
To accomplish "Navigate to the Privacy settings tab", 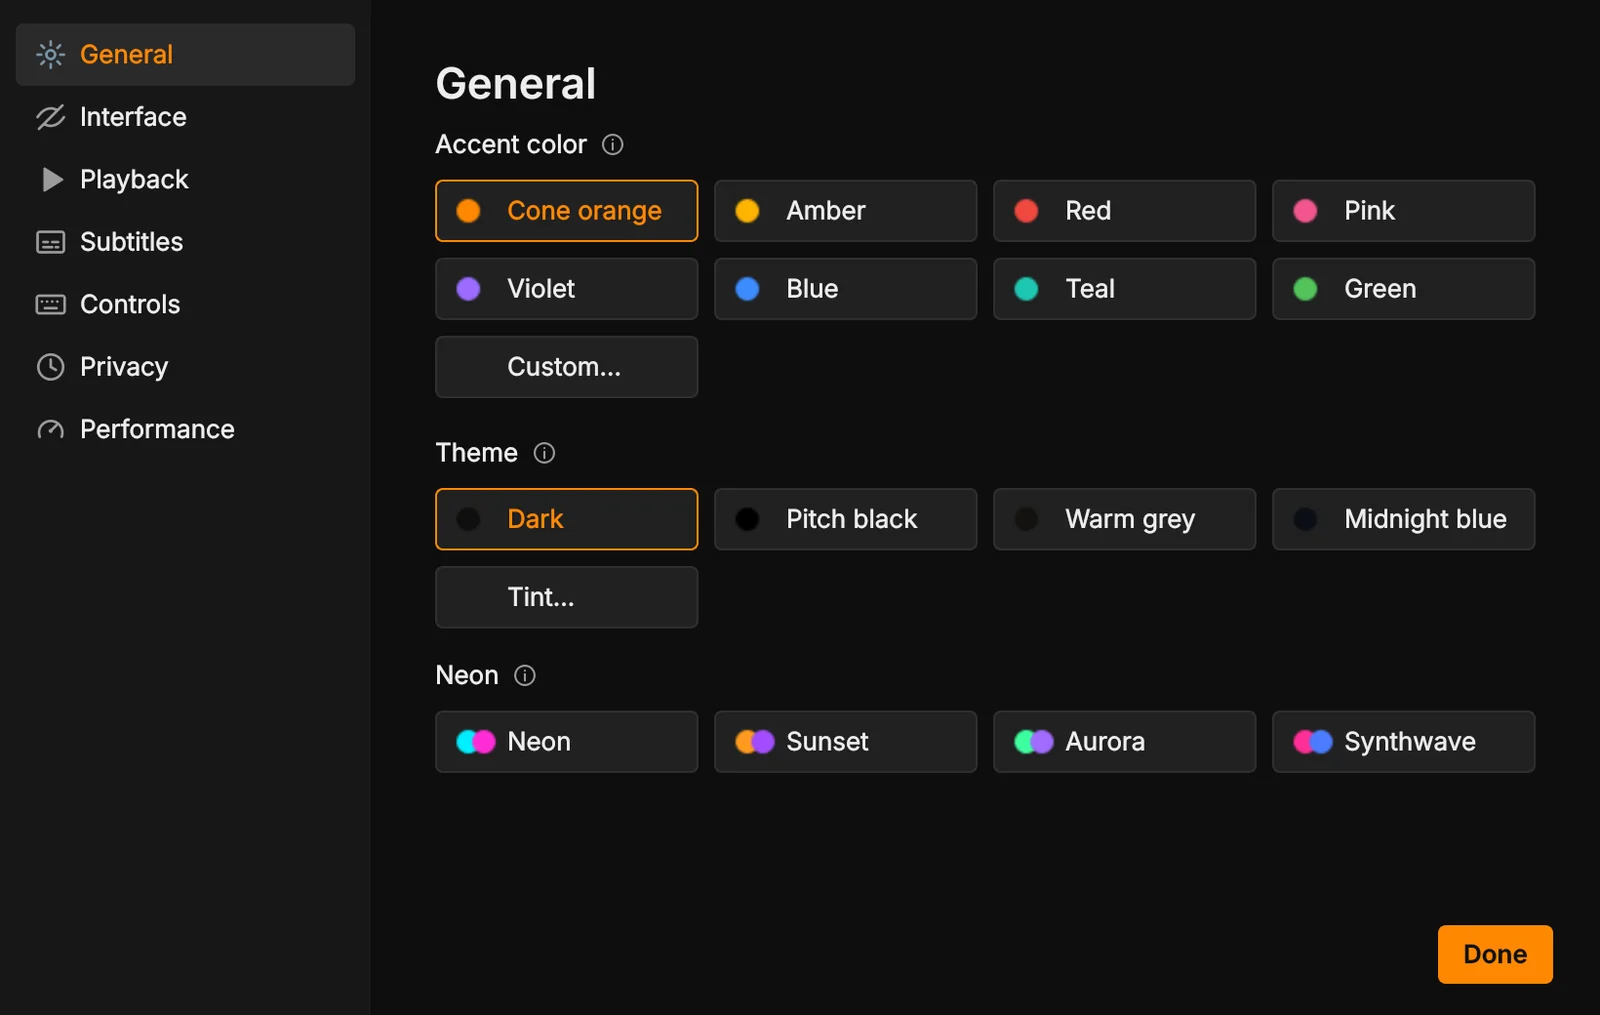I will (185, 367).
